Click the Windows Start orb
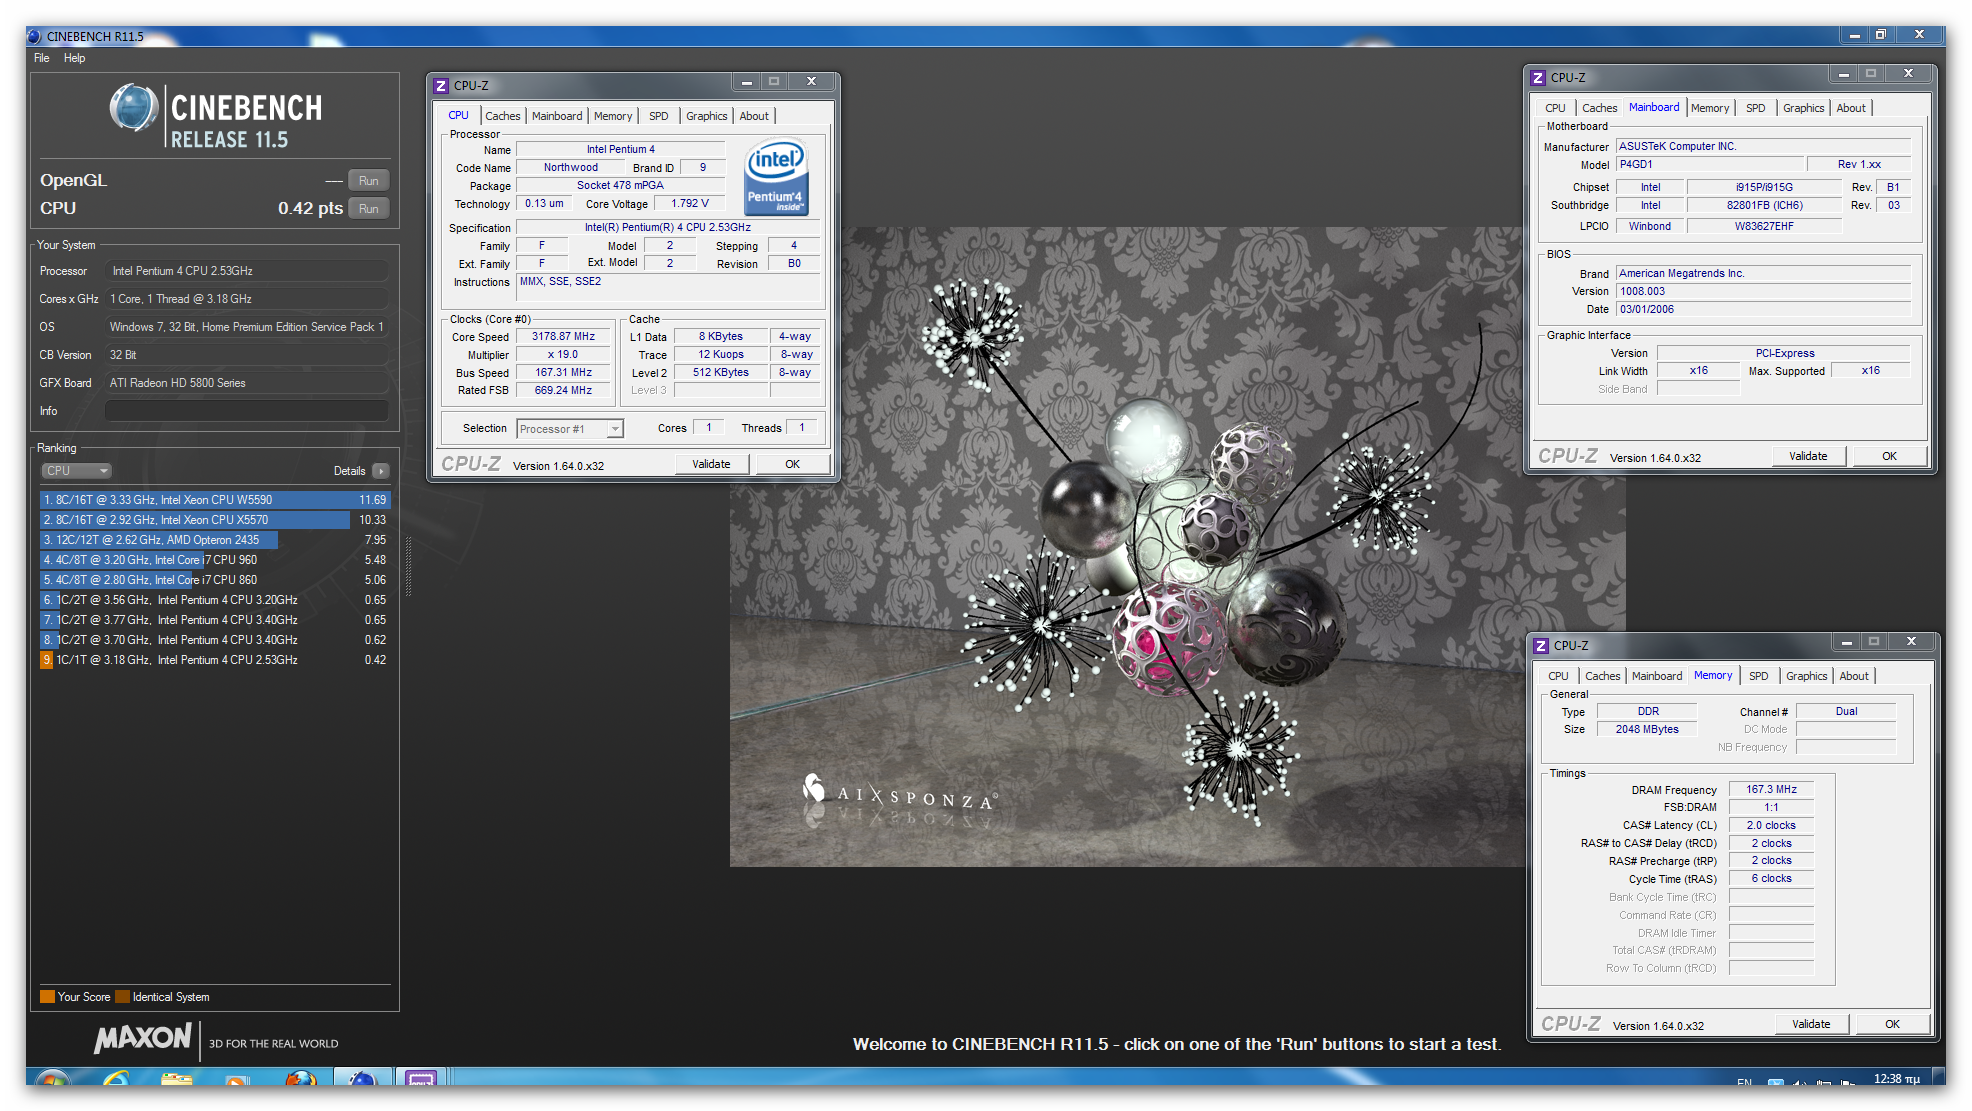The image size is (1972, 1111). [52, 1079]
